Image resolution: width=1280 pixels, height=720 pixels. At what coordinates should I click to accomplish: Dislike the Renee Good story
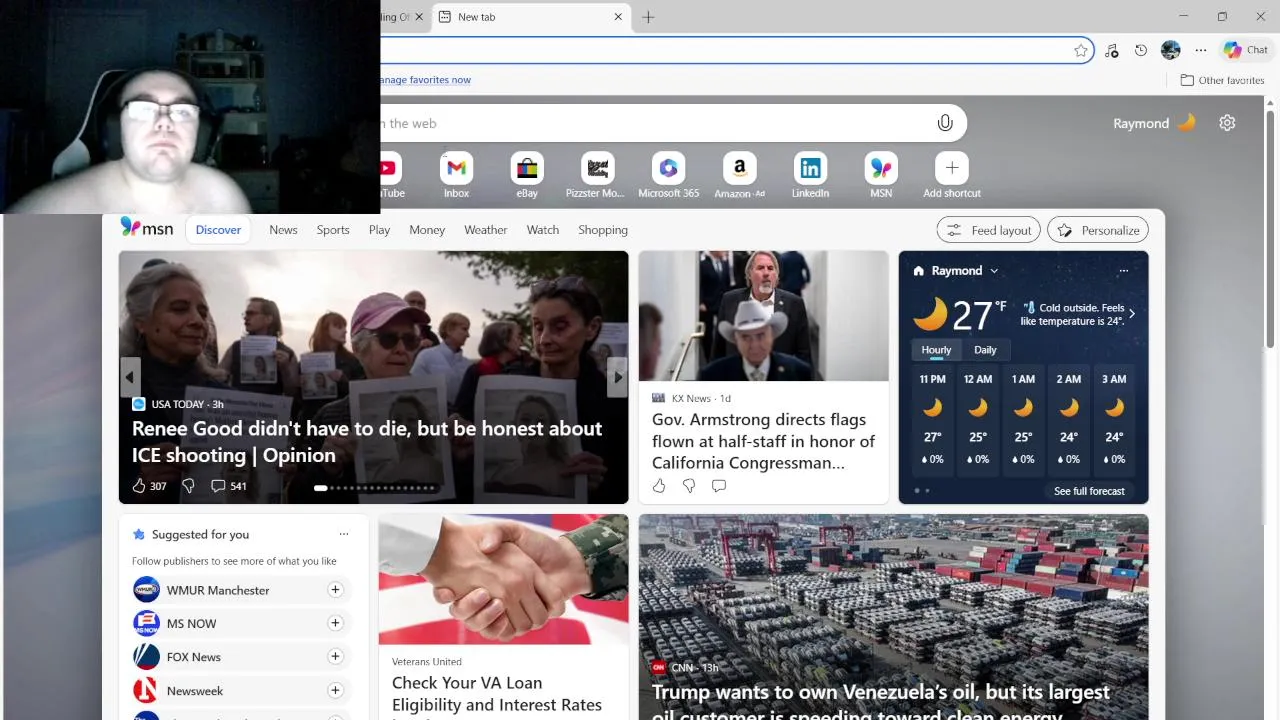click(x=188, y=486)
